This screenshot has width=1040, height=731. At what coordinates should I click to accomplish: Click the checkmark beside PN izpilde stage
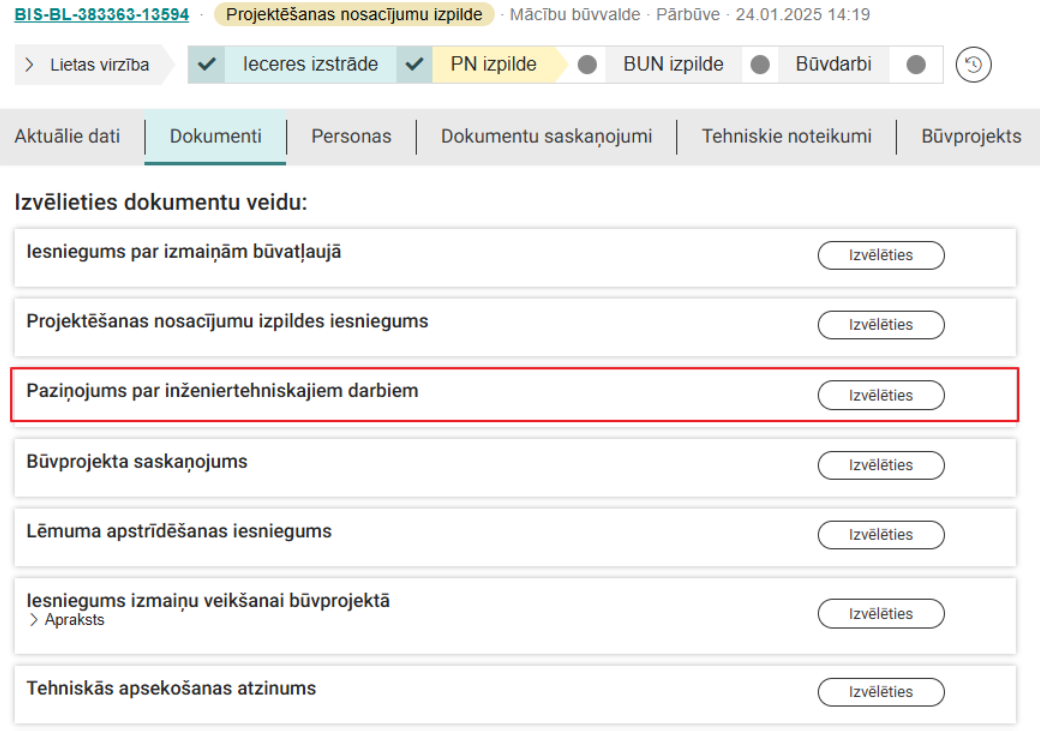tap(414, 63)
